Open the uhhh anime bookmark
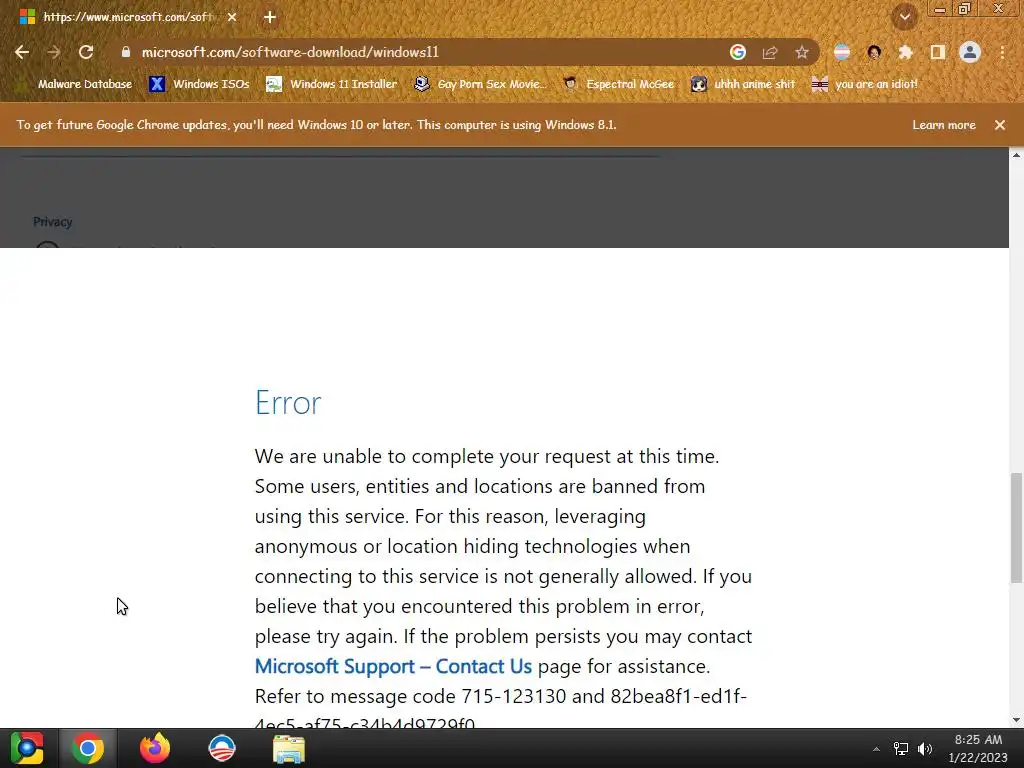Viewport: 1024px width, 768px height. pos(743,84)
